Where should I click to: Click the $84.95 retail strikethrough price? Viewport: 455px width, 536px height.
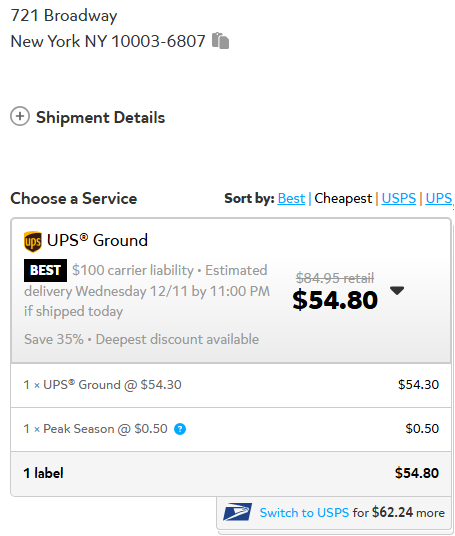335,278
